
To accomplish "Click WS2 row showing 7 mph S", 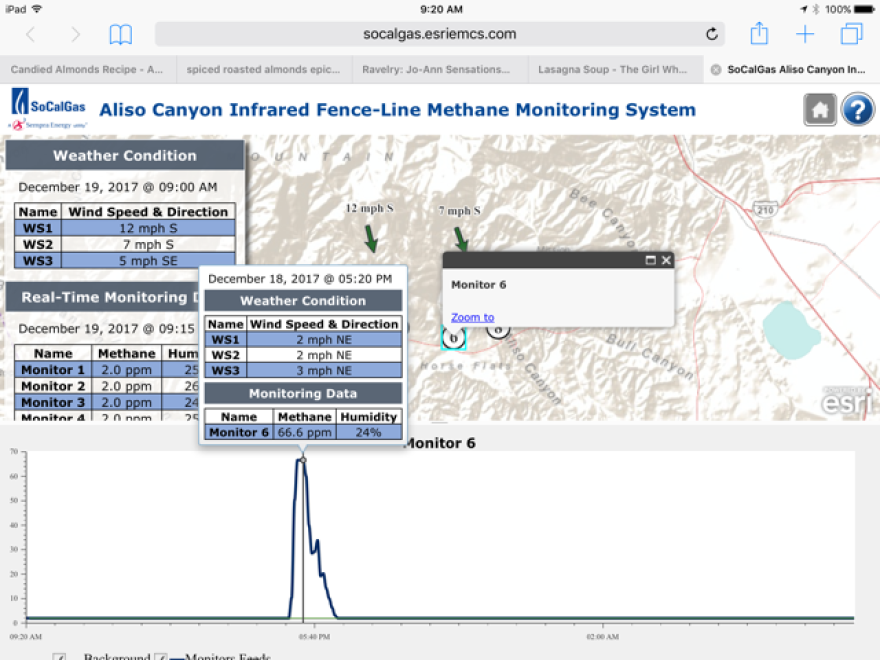I will 125,244.
